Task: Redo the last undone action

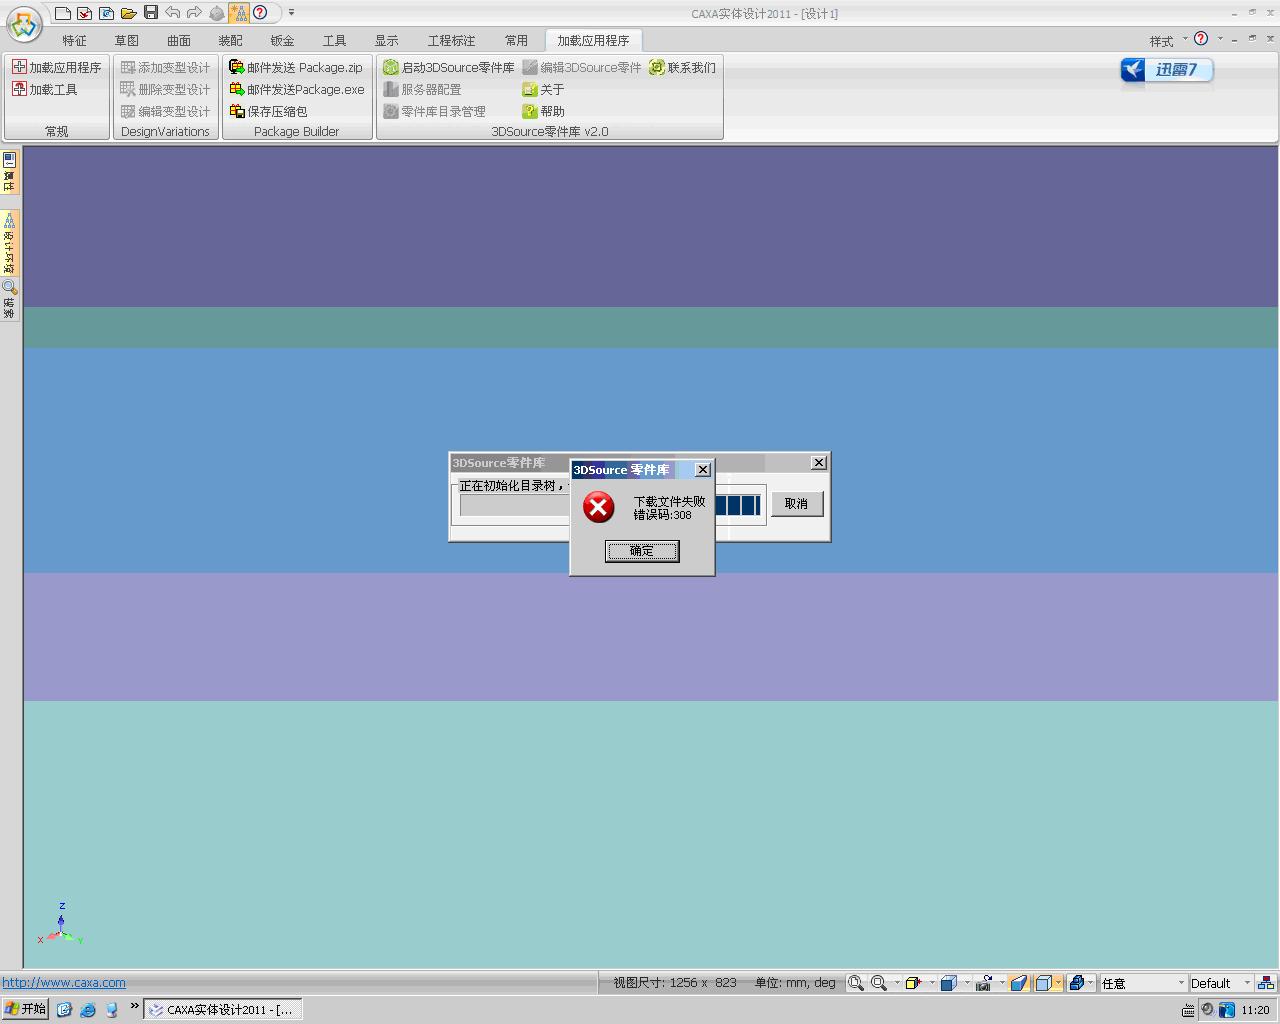Action: [x=194, y=12]
